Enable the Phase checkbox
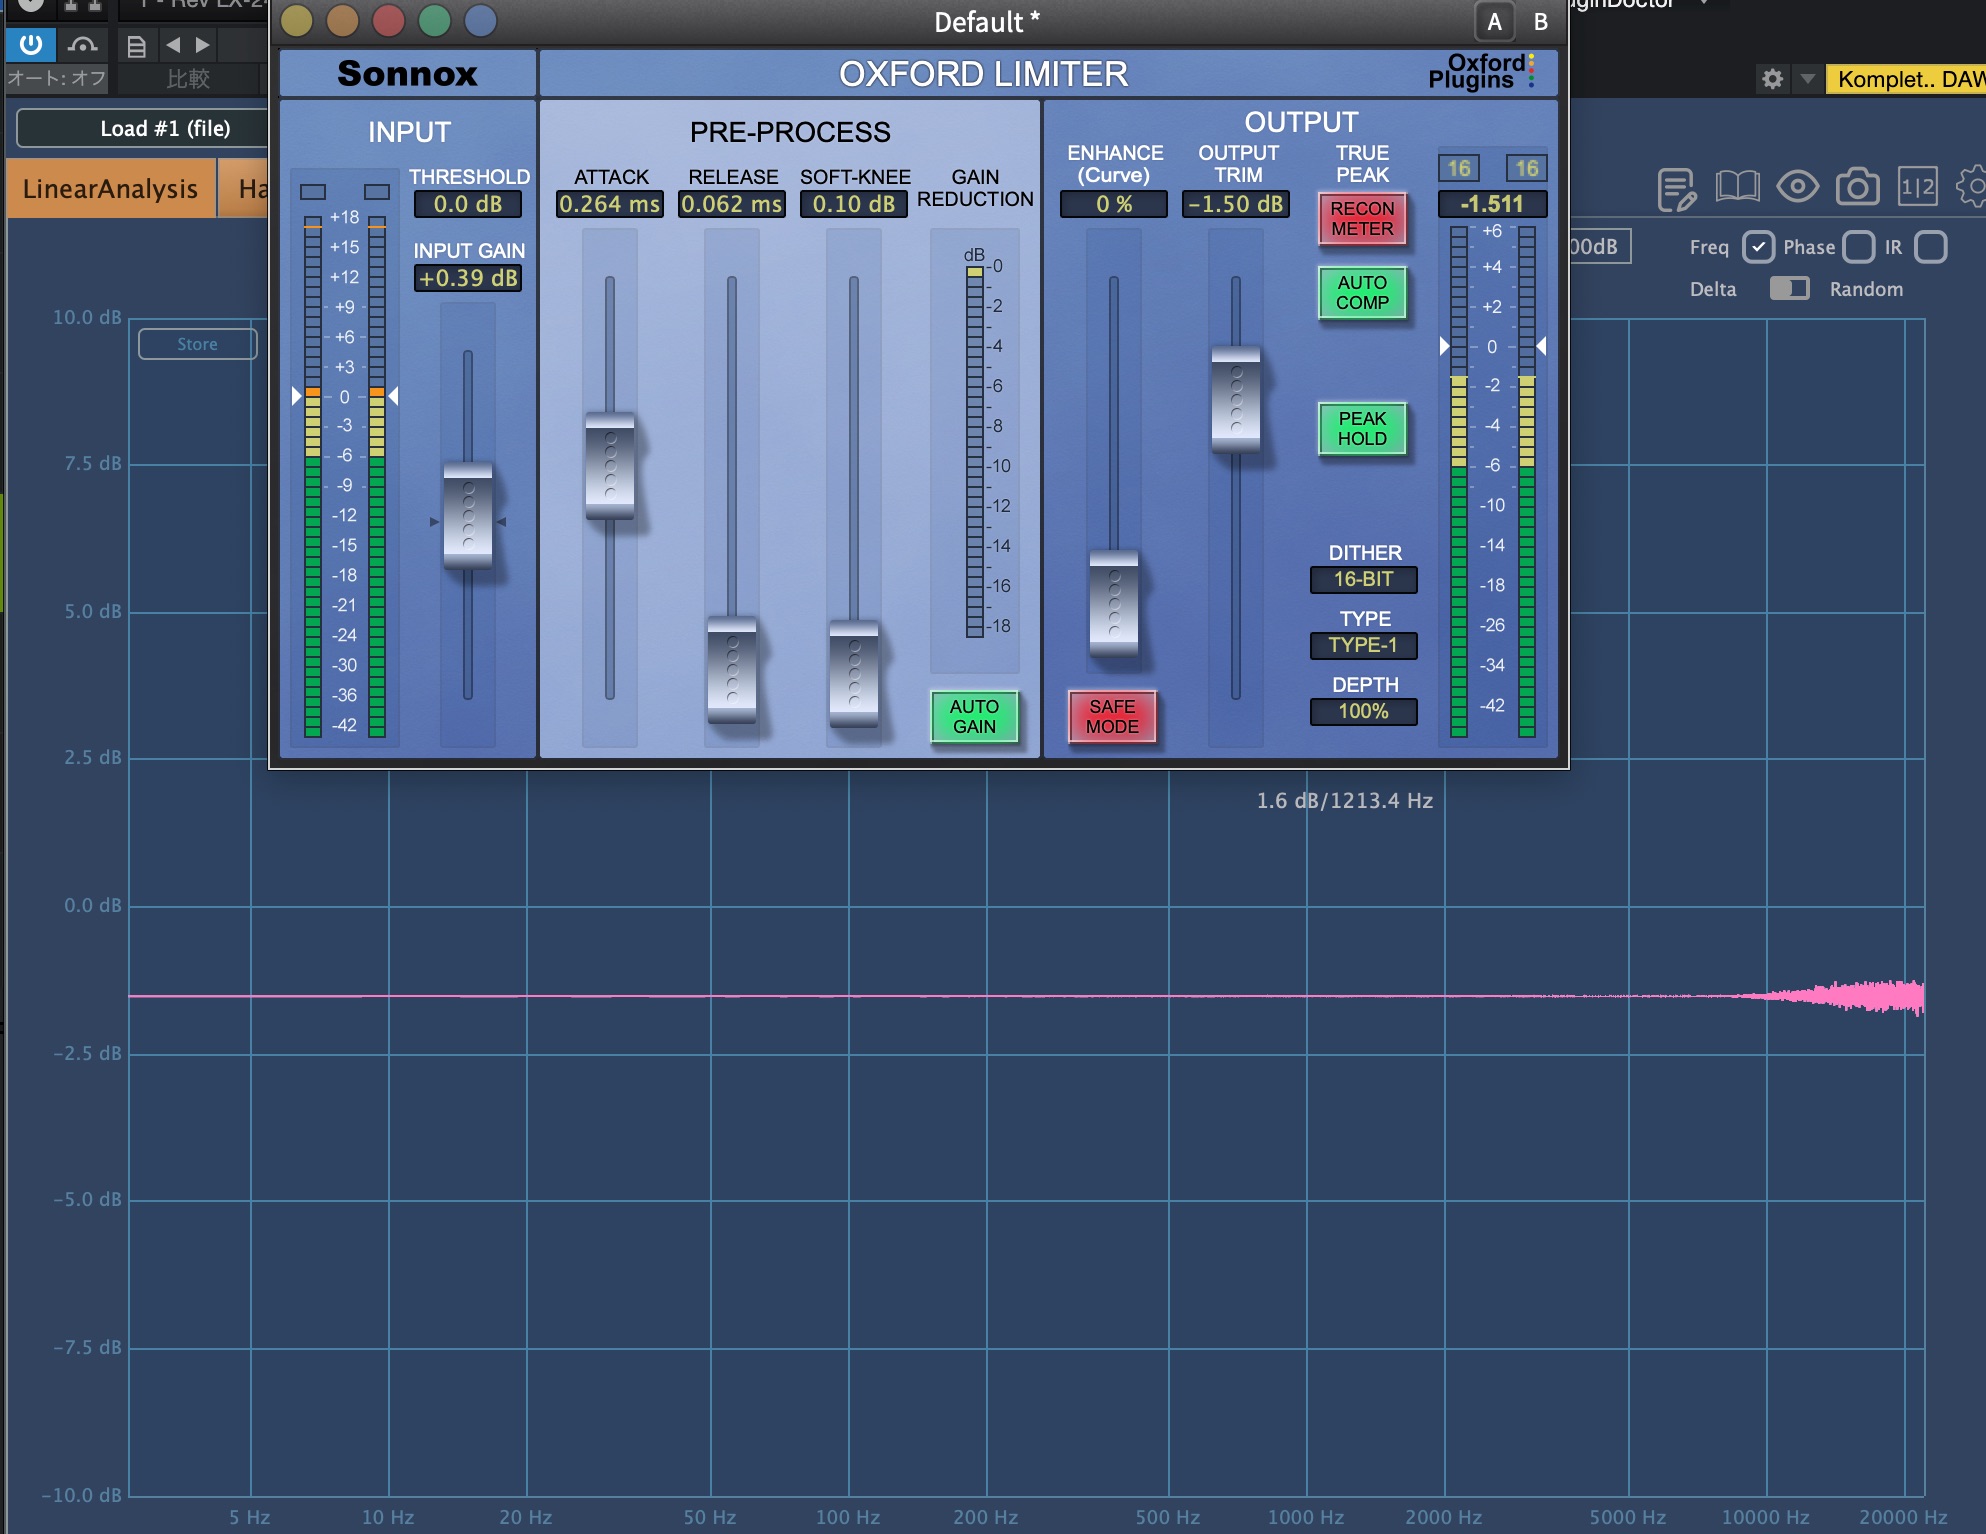Image resolution: width=1986 pixels, height=1534 pixels. pyautogui.click(x=1858, y=247)
